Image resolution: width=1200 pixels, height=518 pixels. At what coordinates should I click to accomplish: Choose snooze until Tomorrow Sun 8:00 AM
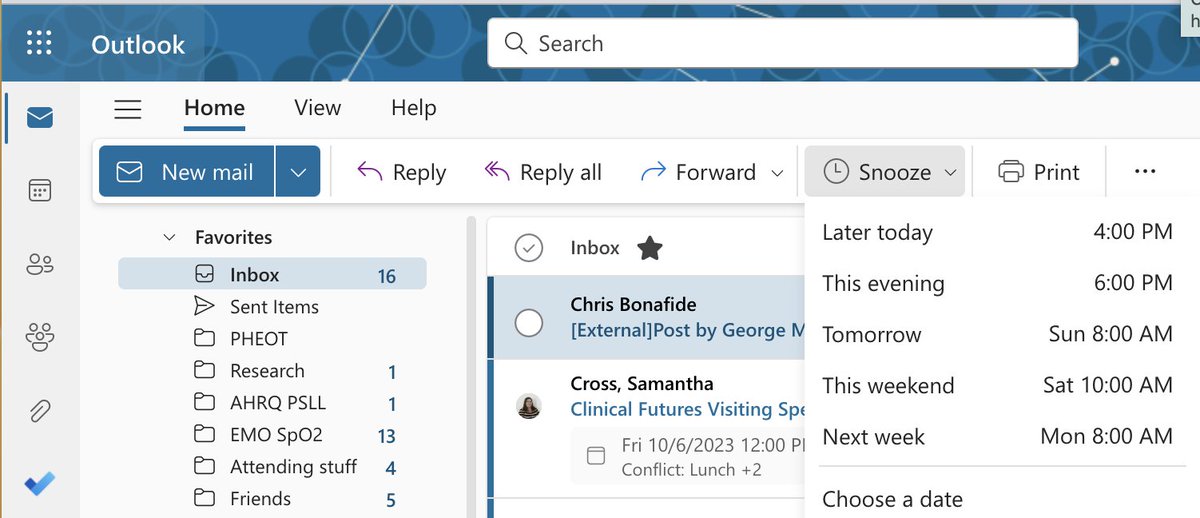click(x=997, y=334)
